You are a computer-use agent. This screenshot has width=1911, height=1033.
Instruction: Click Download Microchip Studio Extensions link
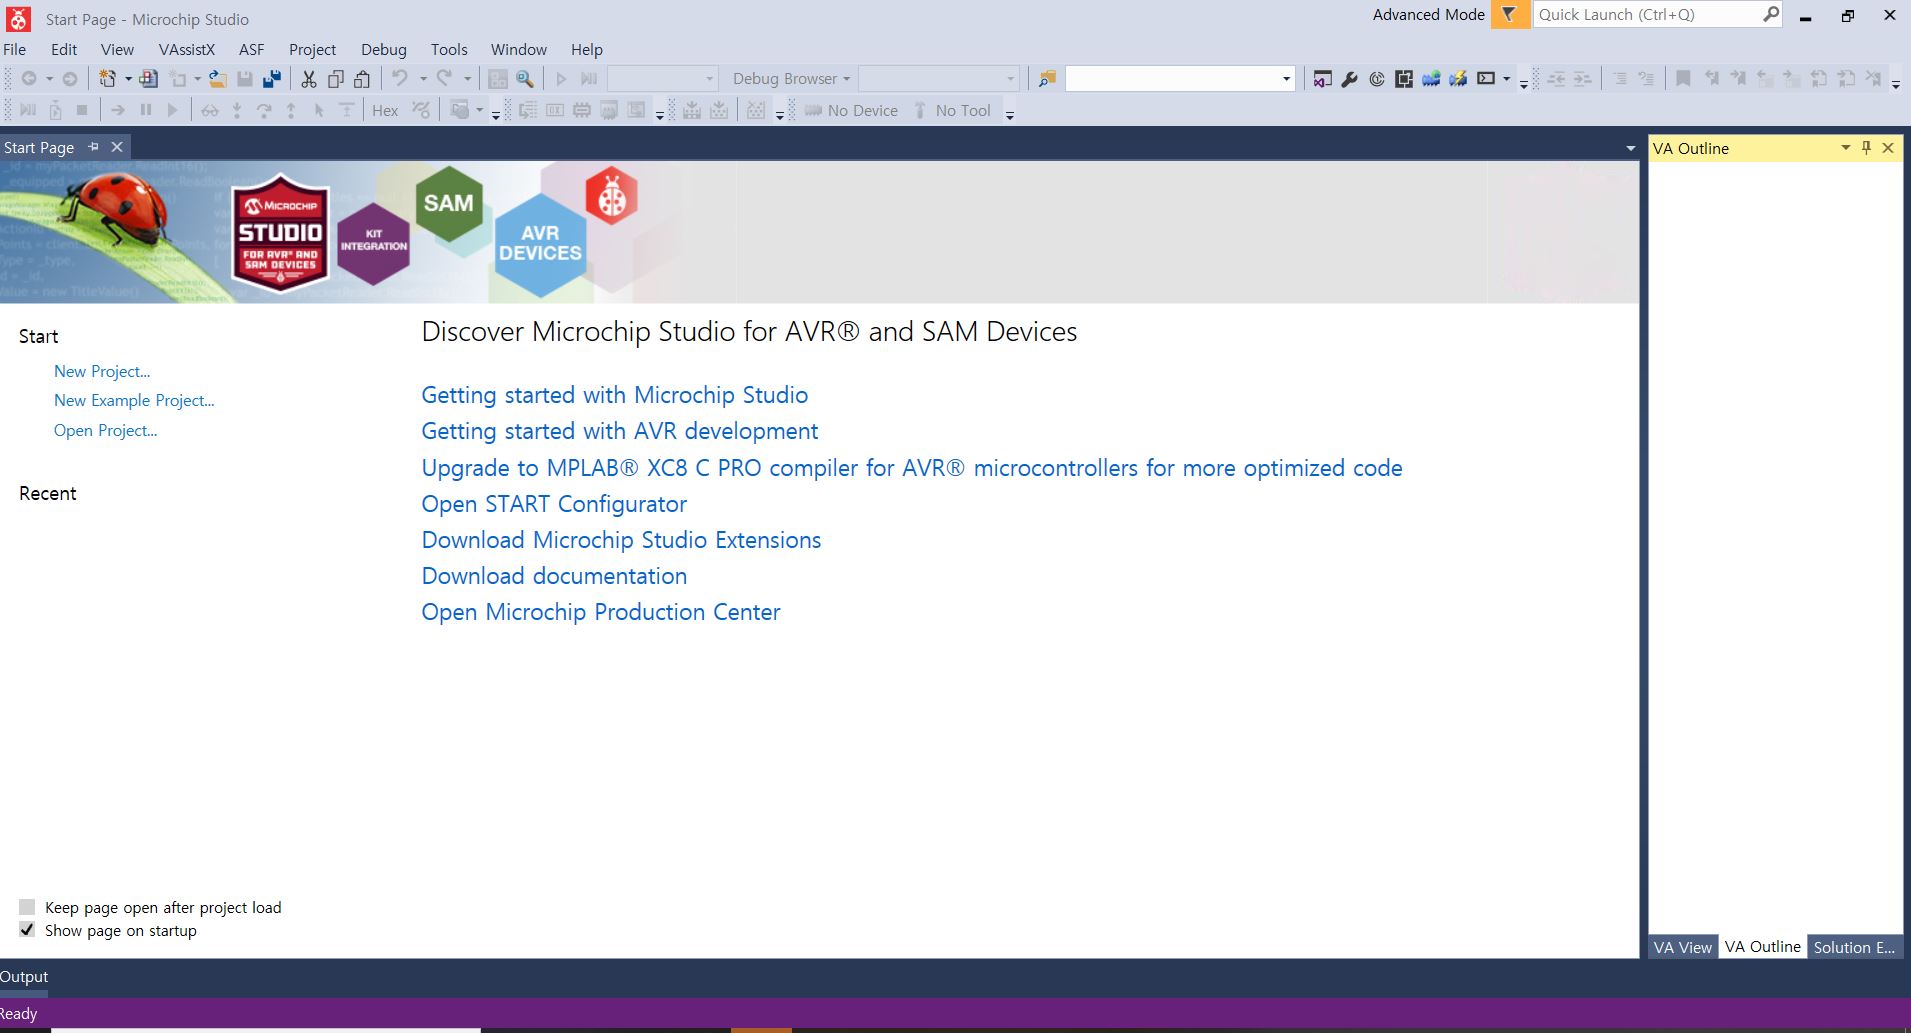point(621,540)
